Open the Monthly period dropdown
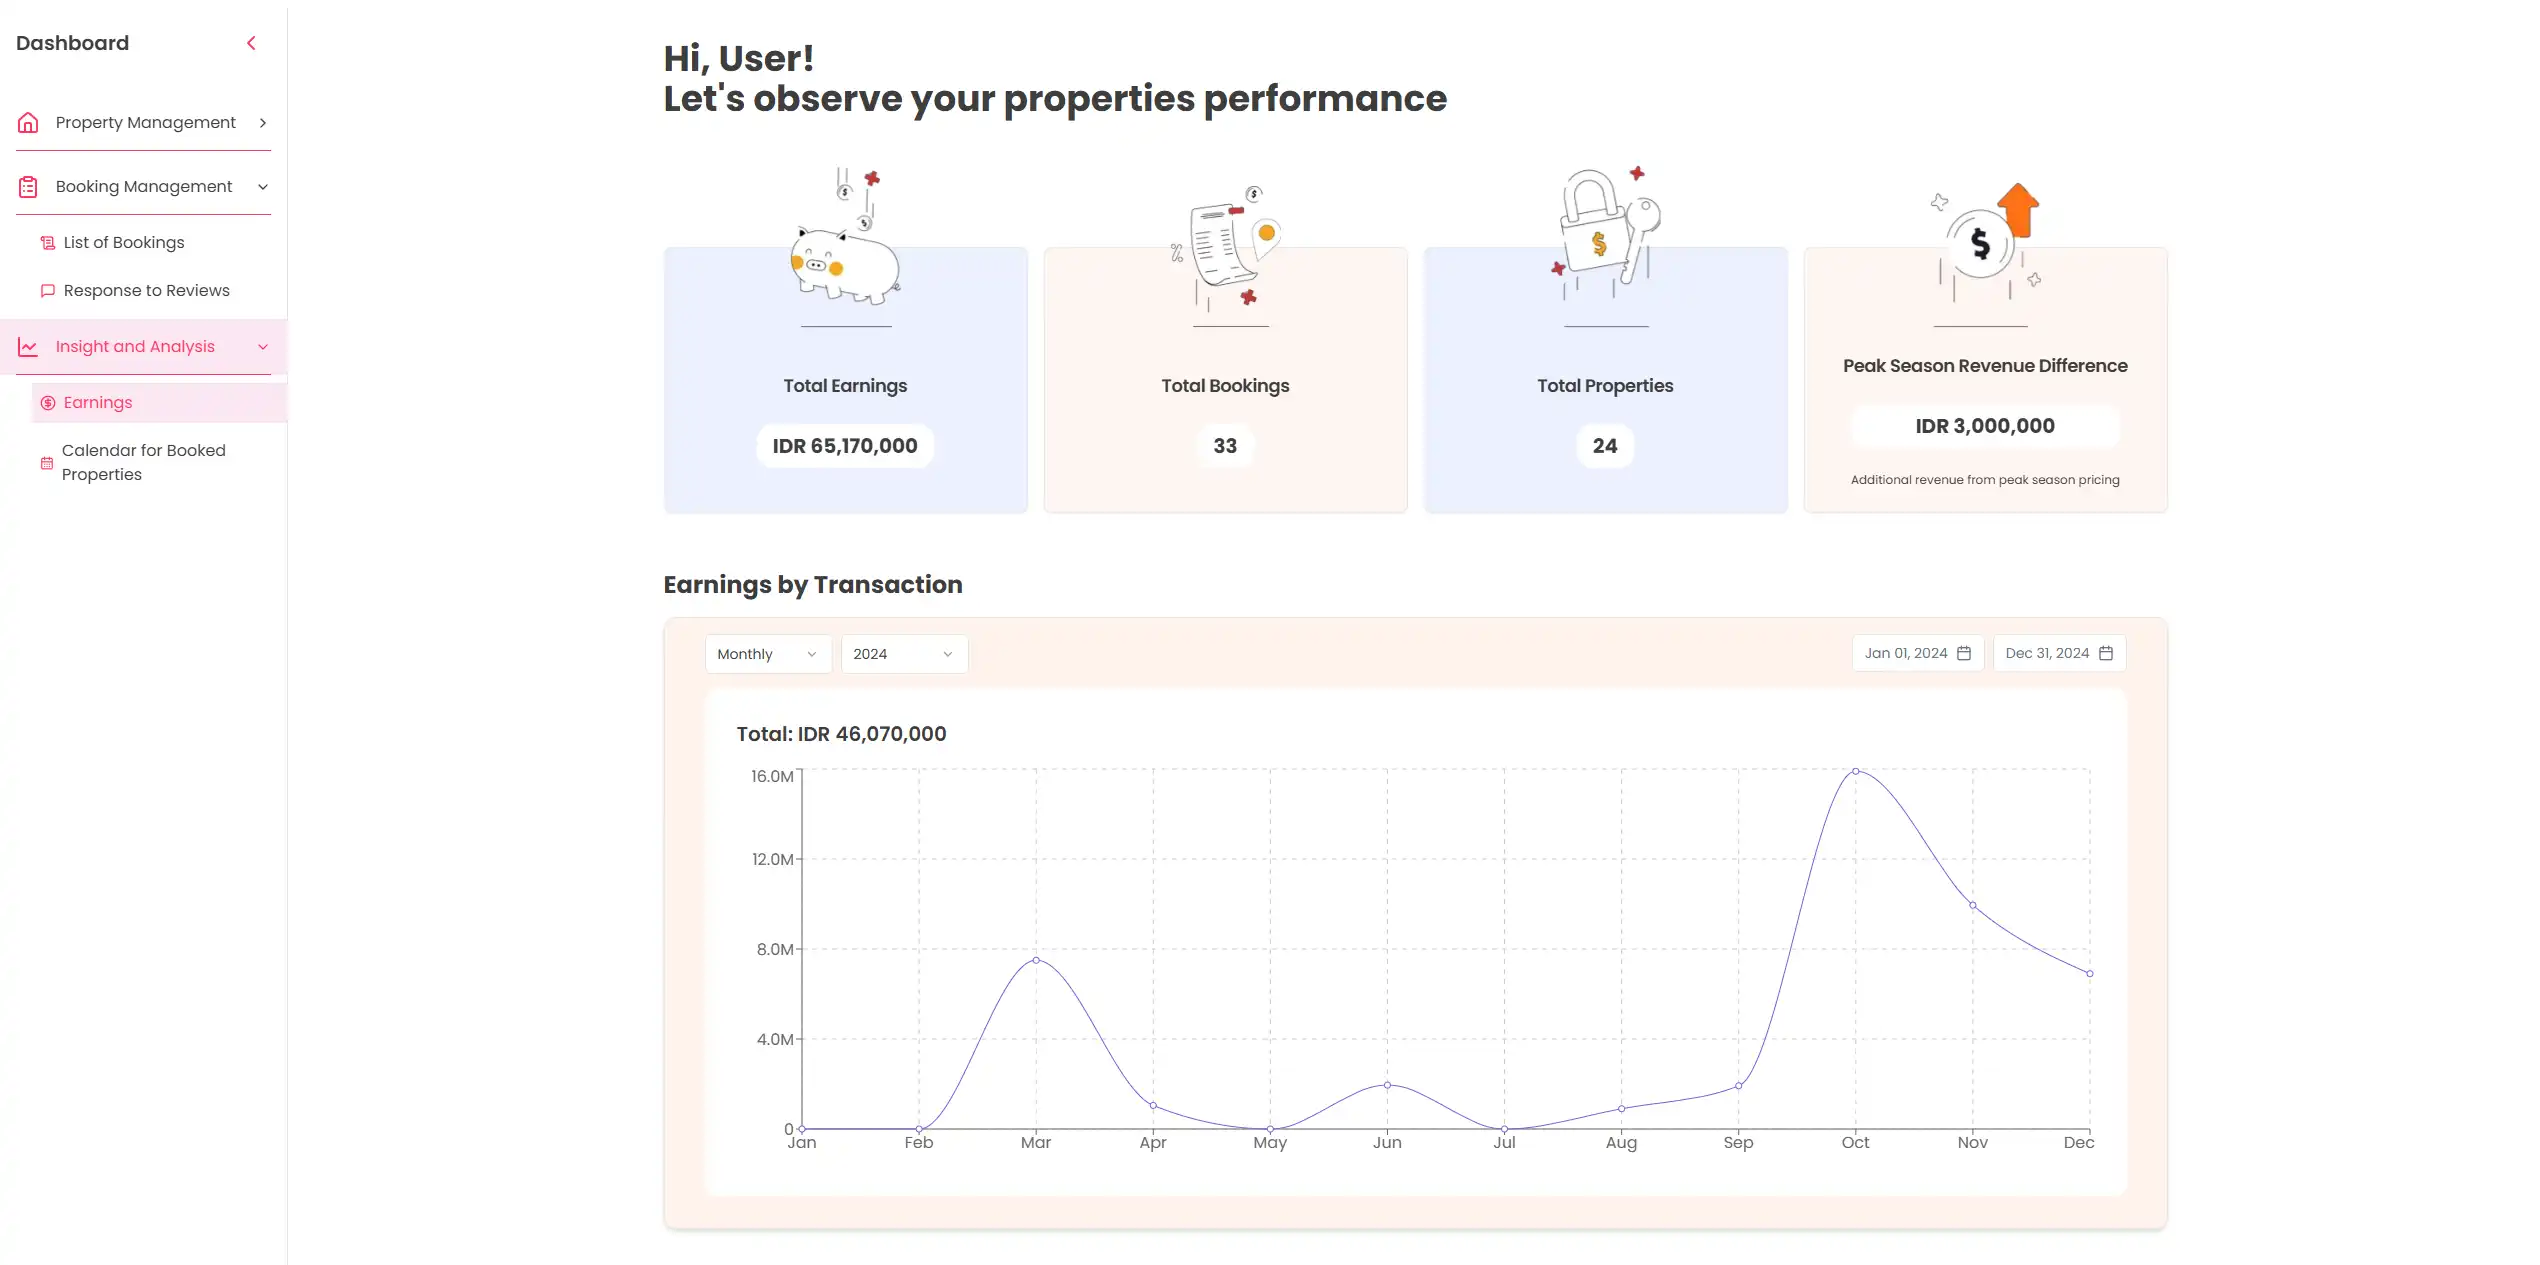 pos(768,654)
